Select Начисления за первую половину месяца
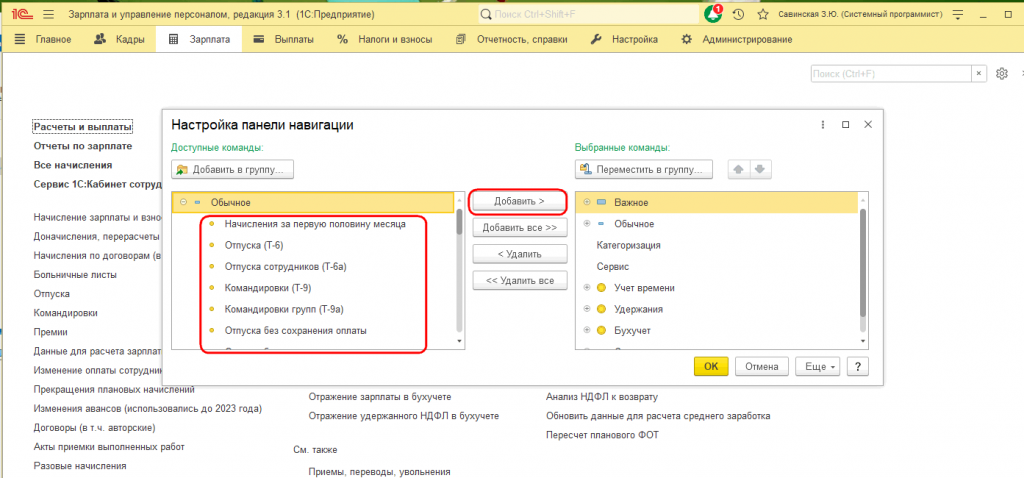Screen dimensions: 1024x478 pos(315,224)
